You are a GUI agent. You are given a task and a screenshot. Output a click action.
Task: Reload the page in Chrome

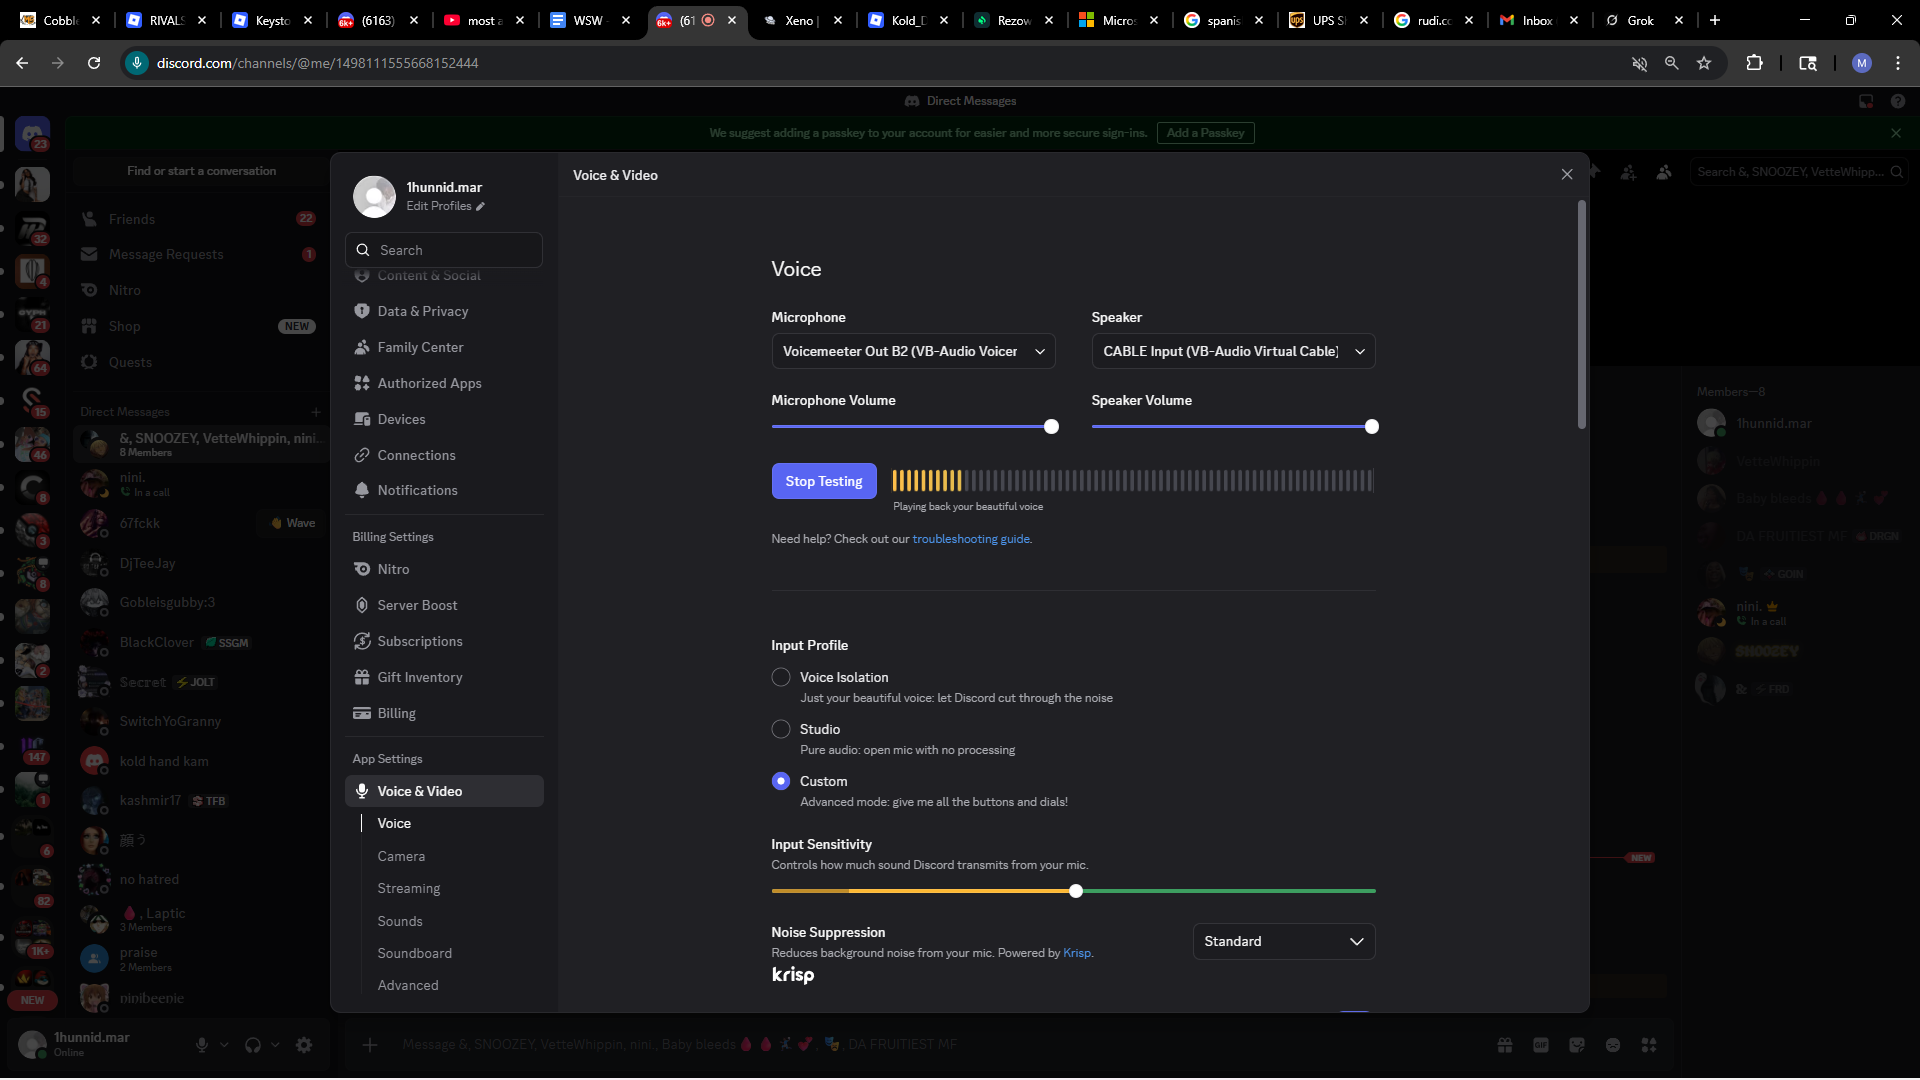pos(94,63)
